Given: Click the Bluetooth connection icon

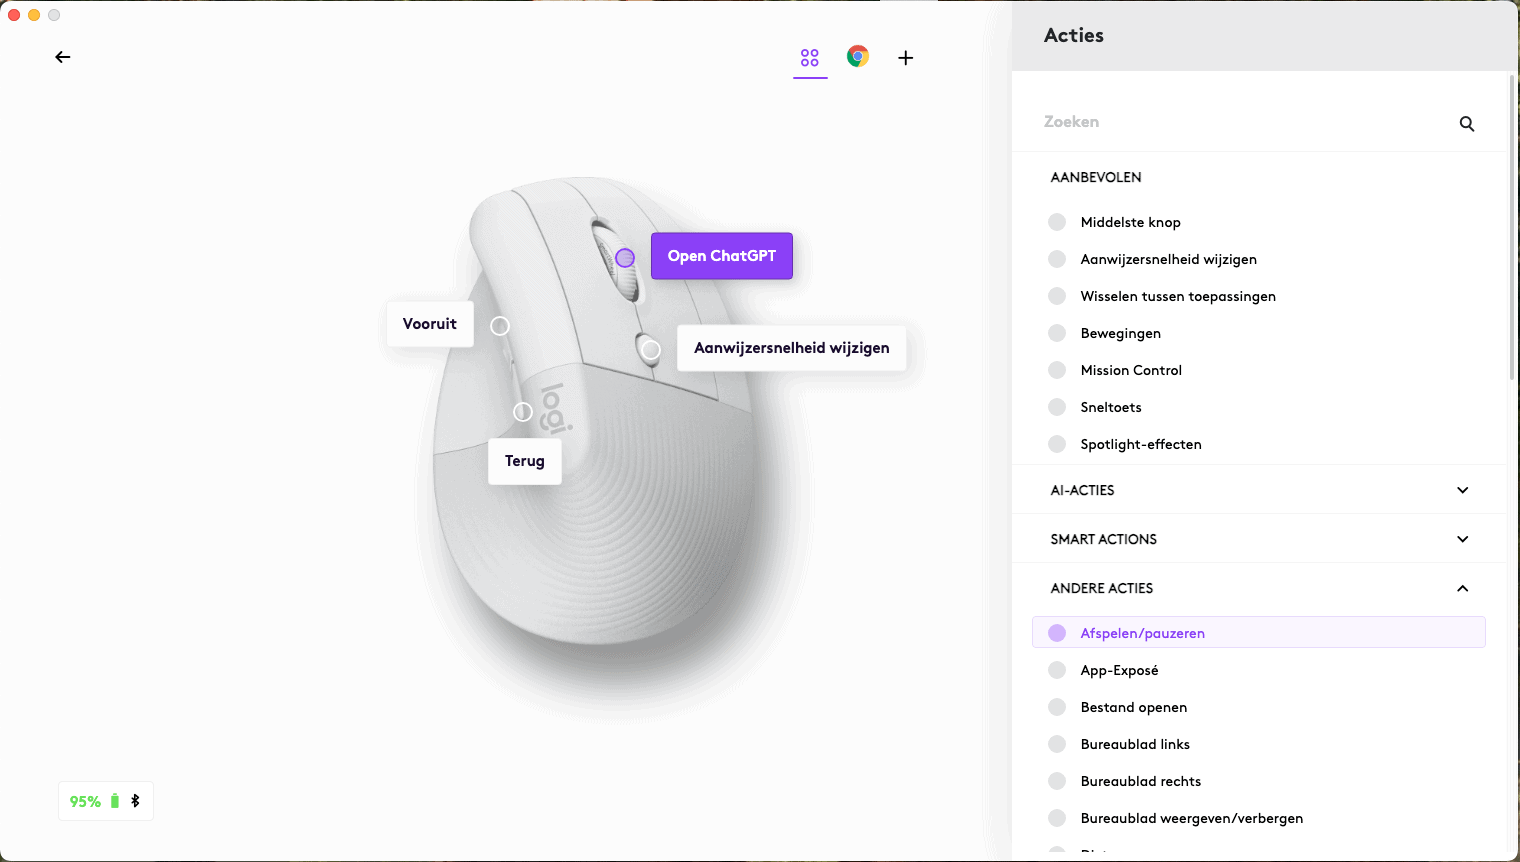Looking at the screenshot, I should (136, 801).
